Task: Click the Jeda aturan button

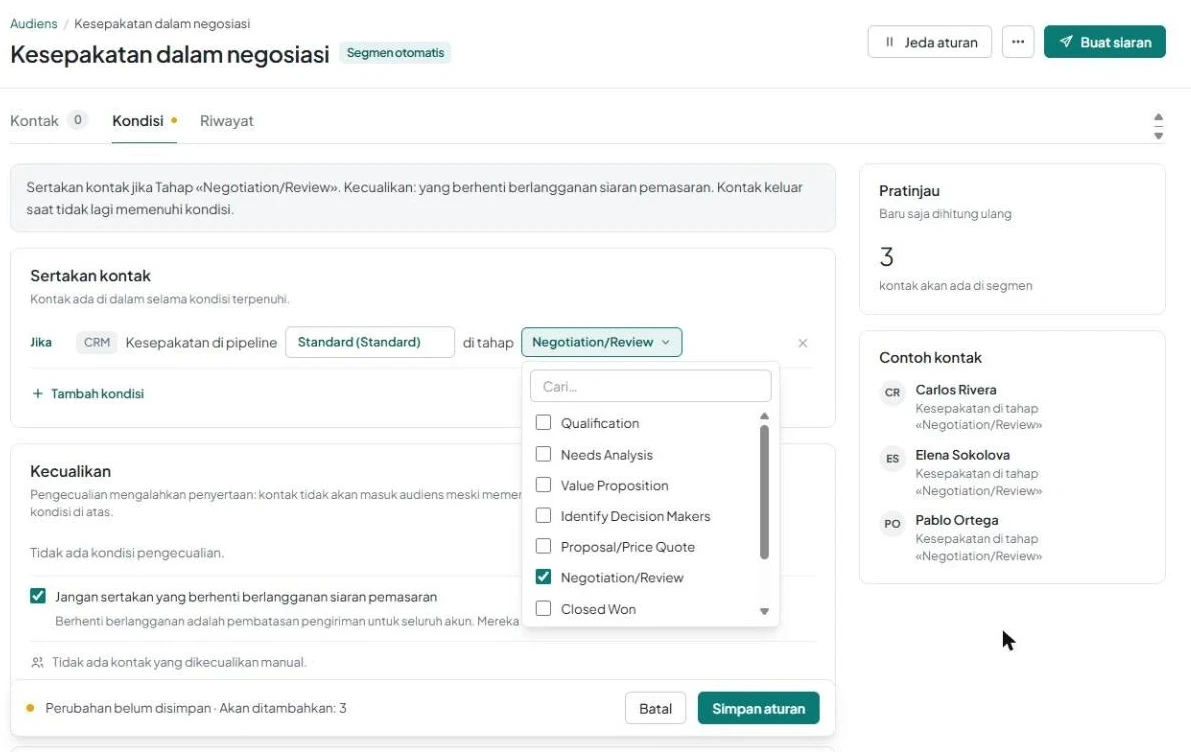Action: 930,42
